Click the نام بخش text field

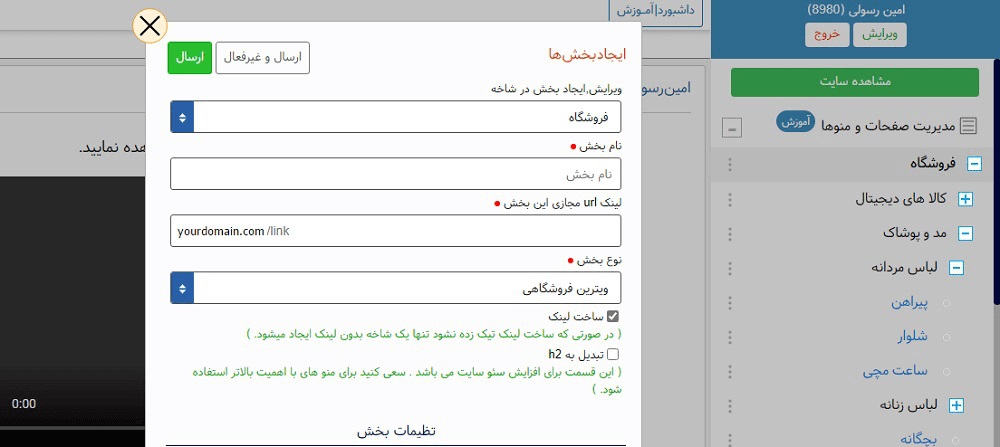396,174
